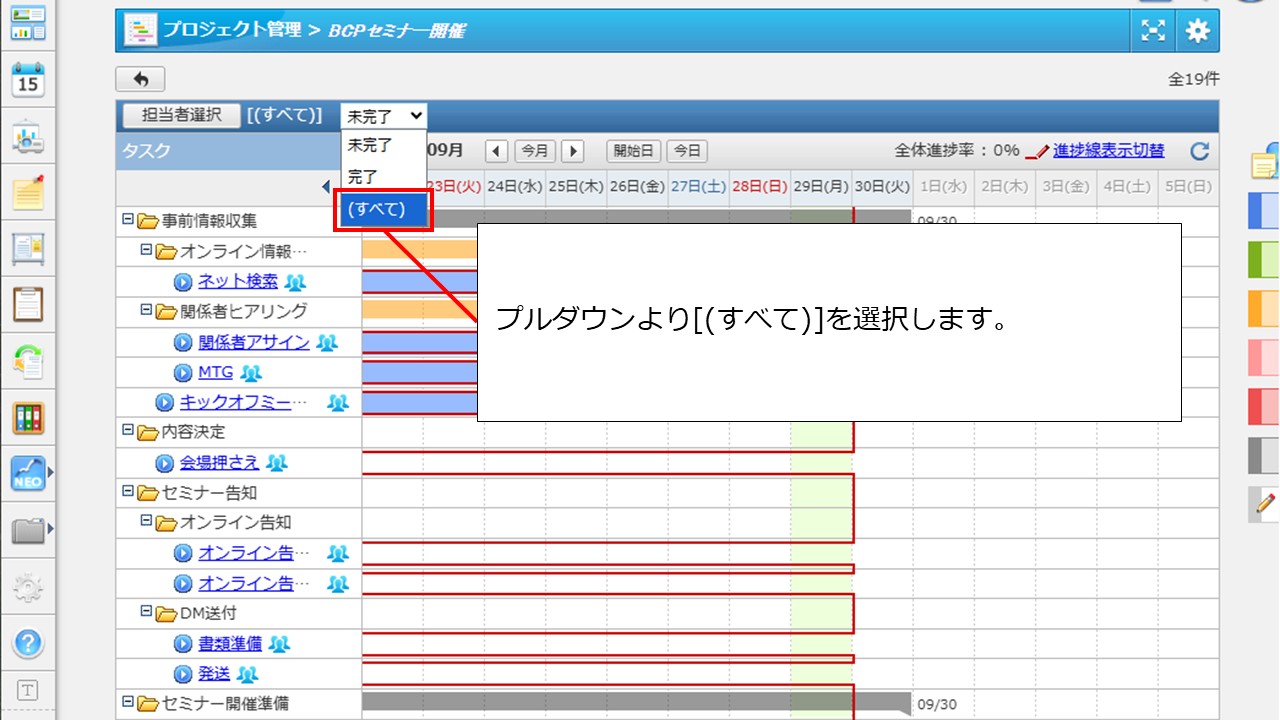Viewport: 1280px width, 720px height.
Task: Click the bookshelf binder icon in sidebar
Action: point(28,417)
